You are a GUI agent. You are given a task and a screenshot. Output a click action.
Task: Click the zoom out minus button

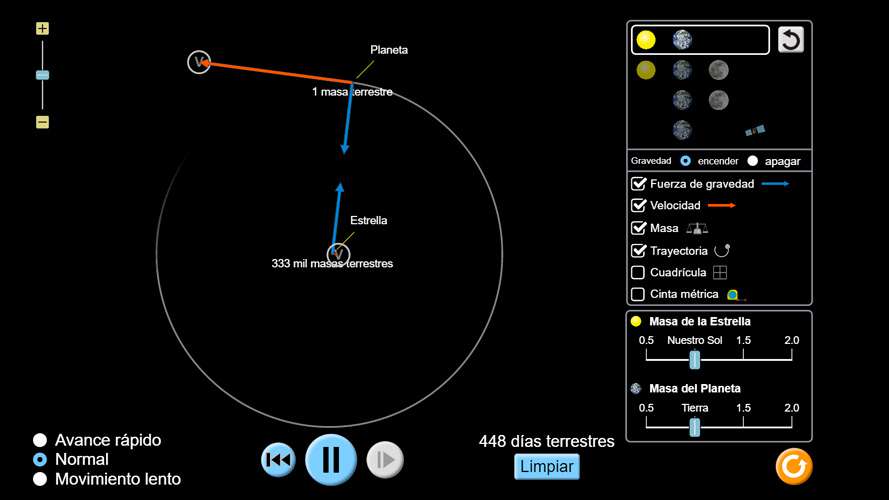tap(42, 122)
